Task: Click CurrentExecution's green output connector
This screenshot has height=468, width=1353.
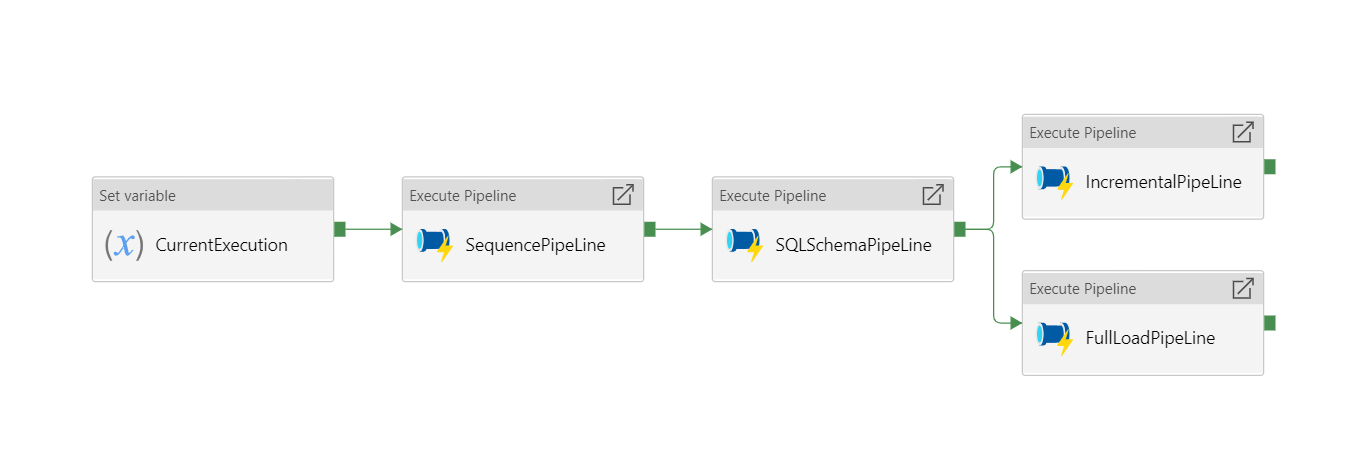Action: (x=339, y=229)
